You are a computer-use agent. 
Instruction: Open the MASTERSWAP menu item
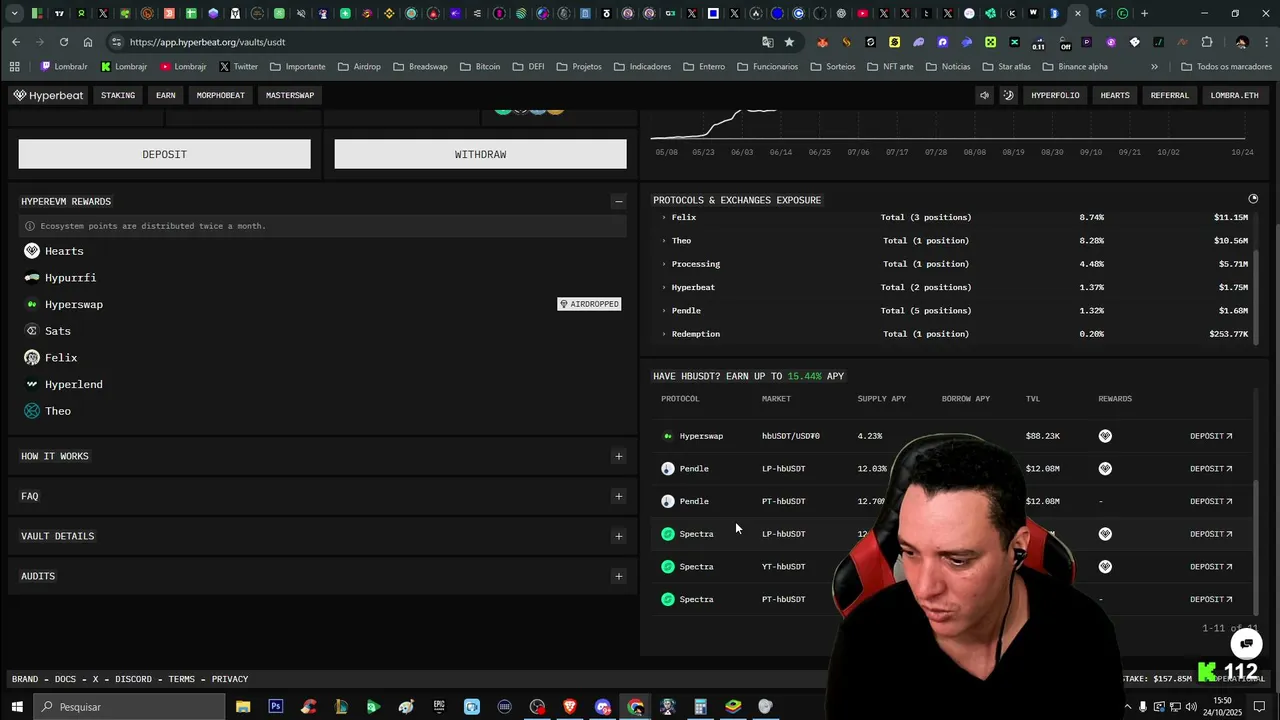click(x=290, y=95)
